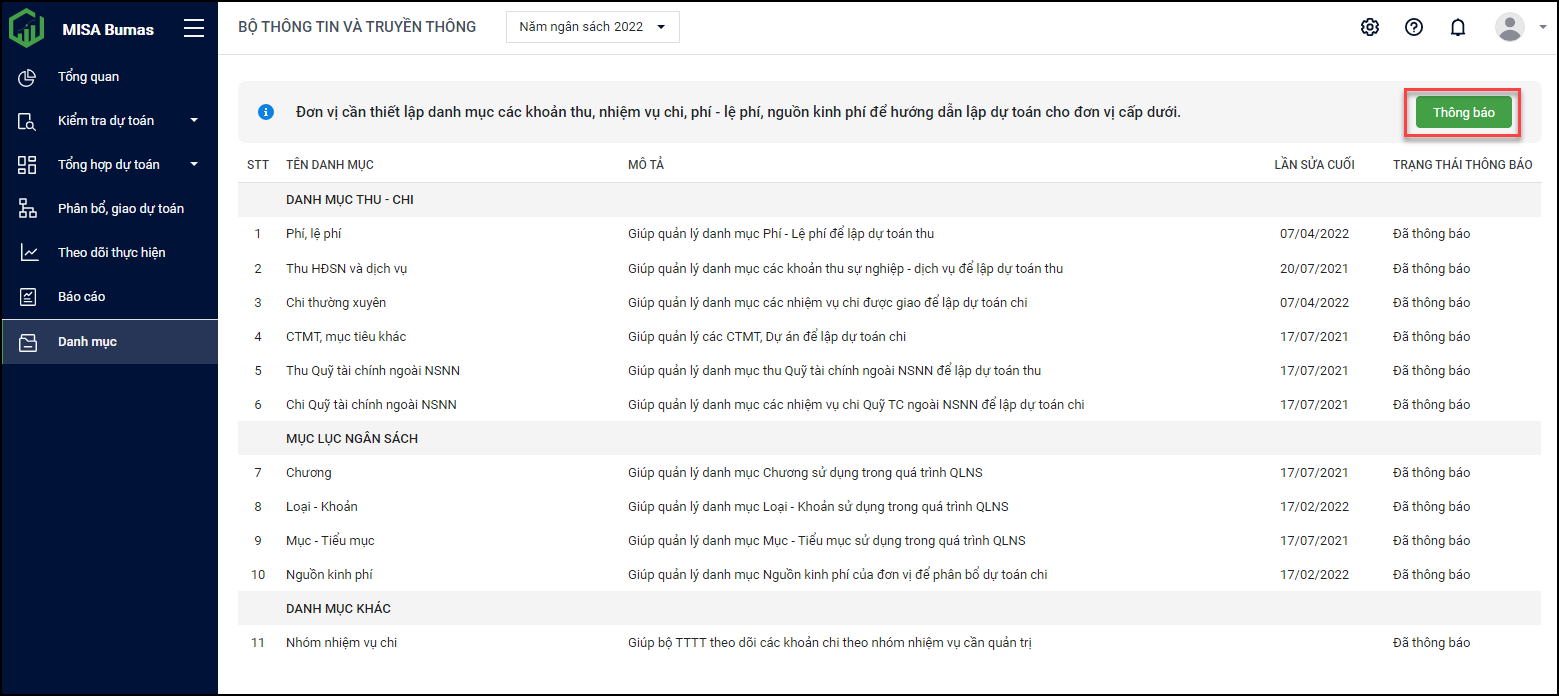Go to Phân bổ, giao dự toán menu
The width and height of the screenshot is (1559, 696).
(120, 209)
